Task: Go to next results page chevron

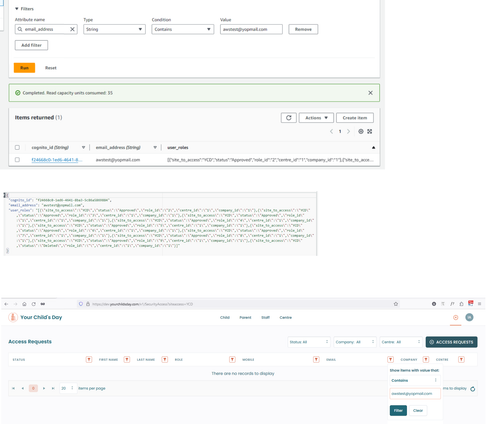Action: (349, 131)
